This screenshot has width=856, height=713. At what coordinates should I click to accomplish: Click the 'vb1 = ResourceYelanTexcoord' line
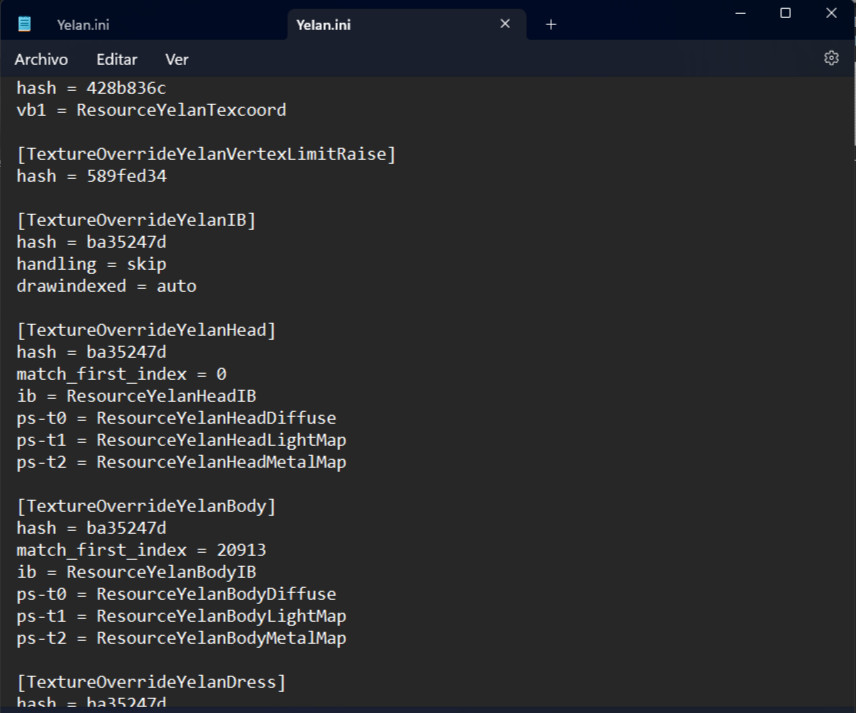point(151,110)
